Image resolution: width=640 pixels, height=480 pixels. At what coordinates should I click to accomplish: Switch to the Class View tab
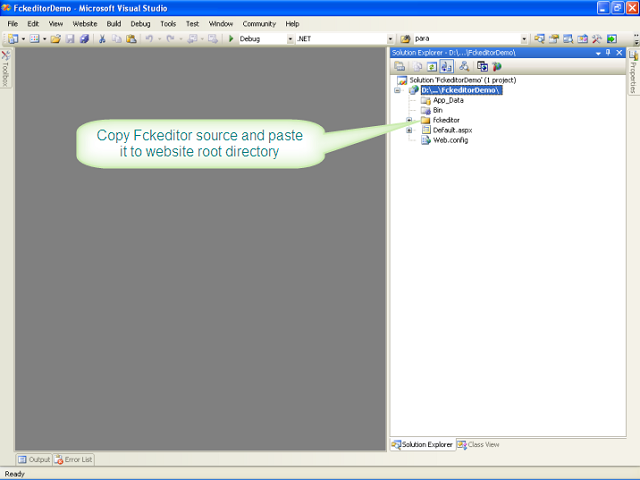coord(478,444)
